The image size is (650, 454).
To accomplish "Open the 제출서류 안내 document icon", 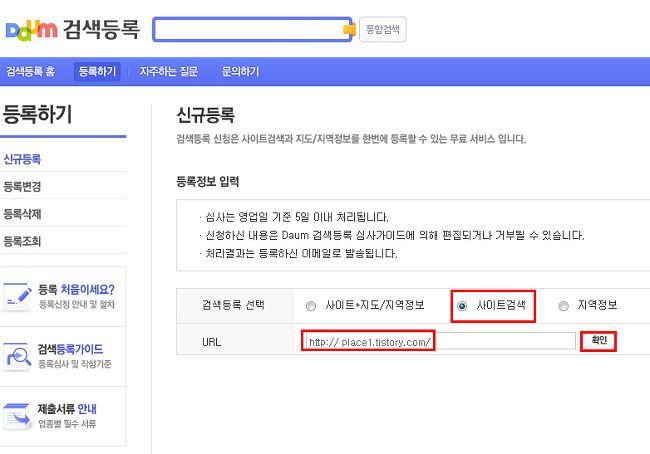I will click(x=17, y=416).
